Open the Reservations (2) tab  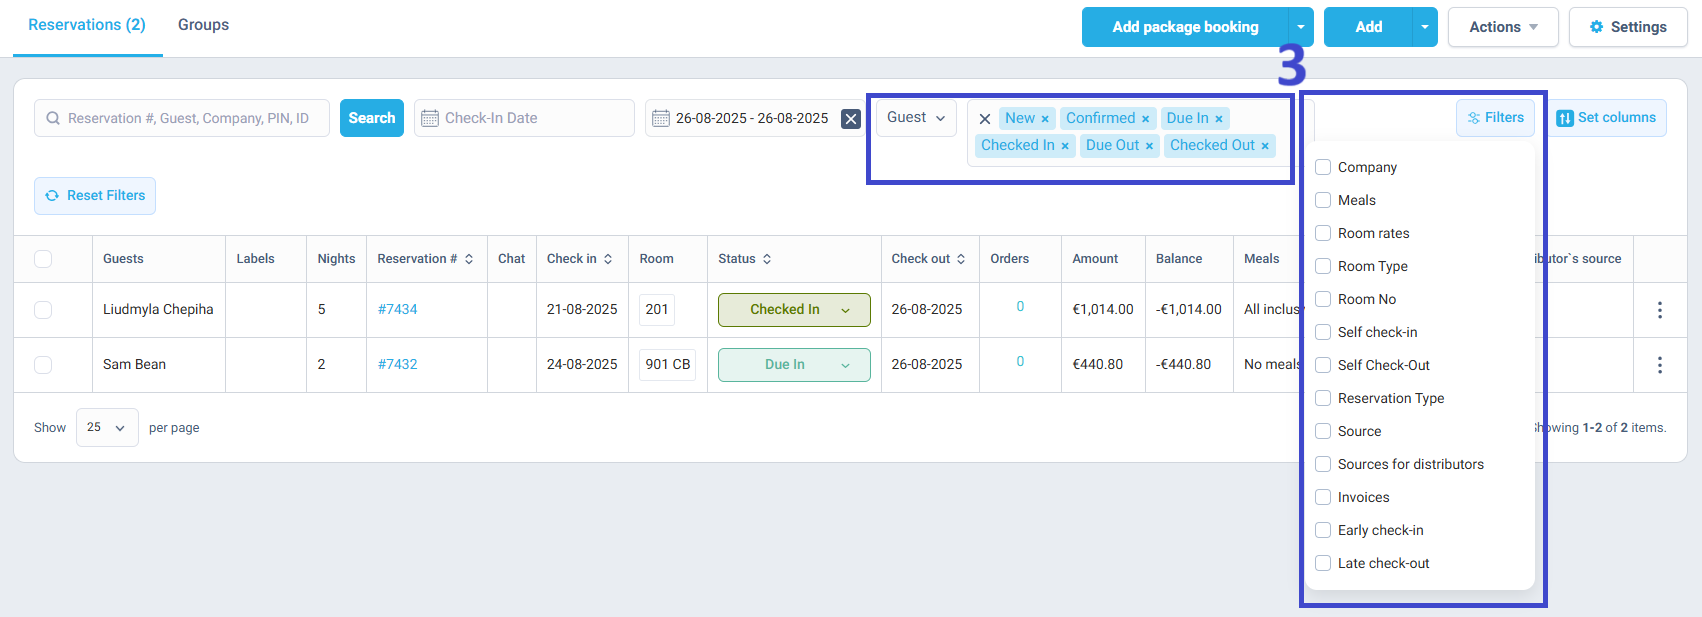(87, 25)
